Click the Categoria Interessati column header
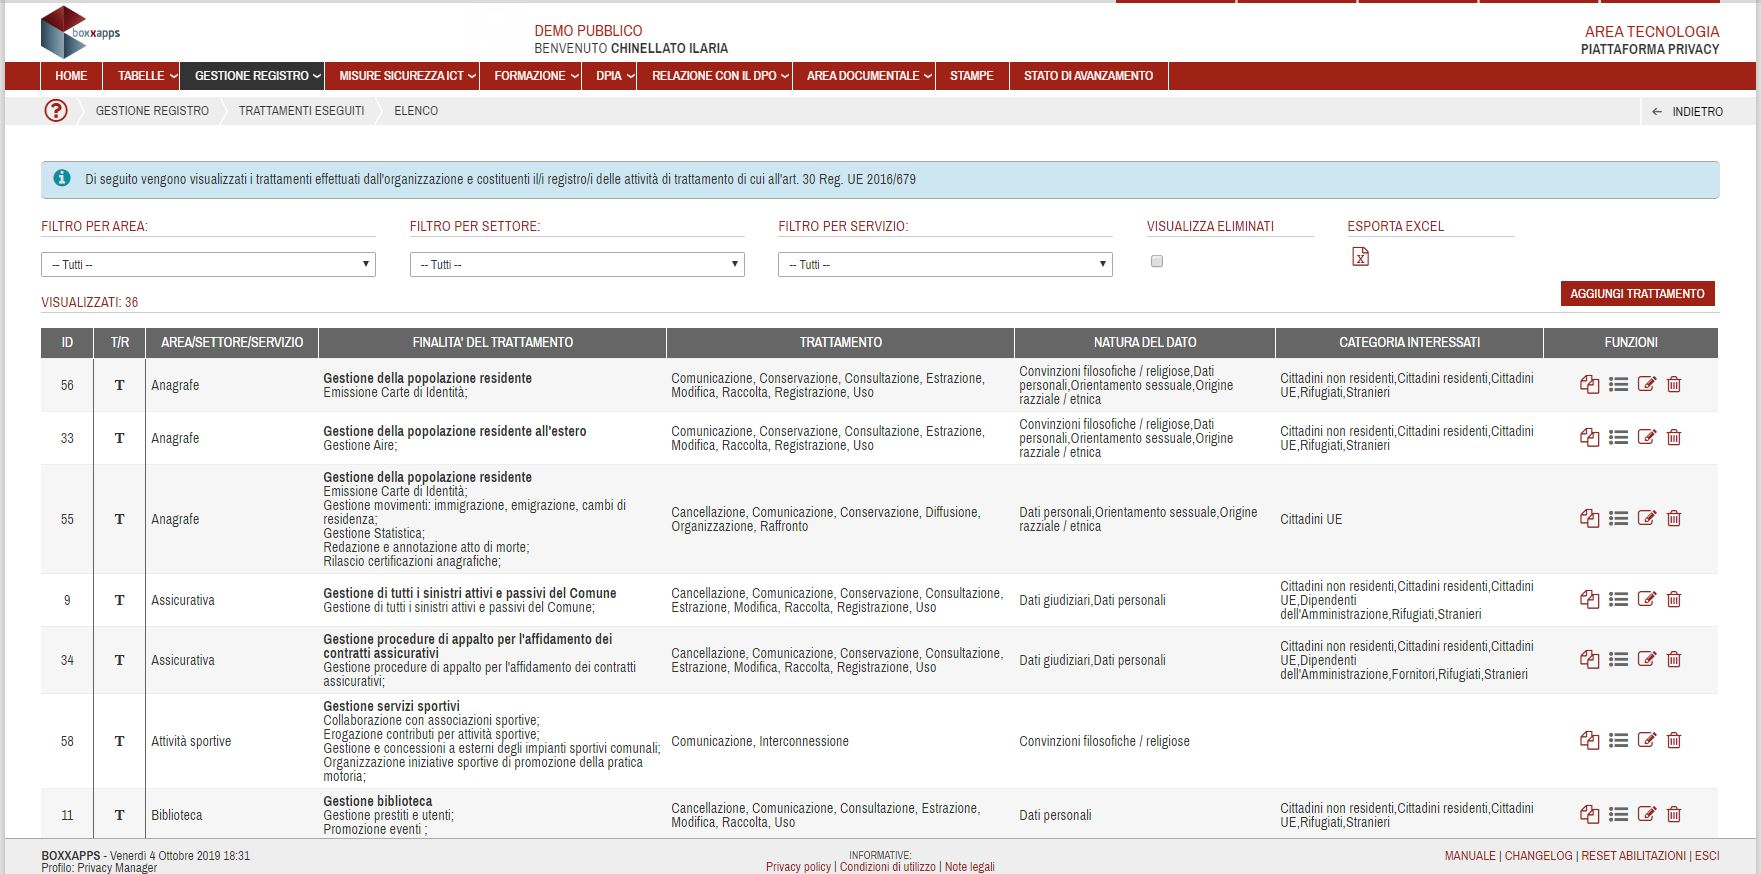Screen dimensions: 1761x874 1409,342
